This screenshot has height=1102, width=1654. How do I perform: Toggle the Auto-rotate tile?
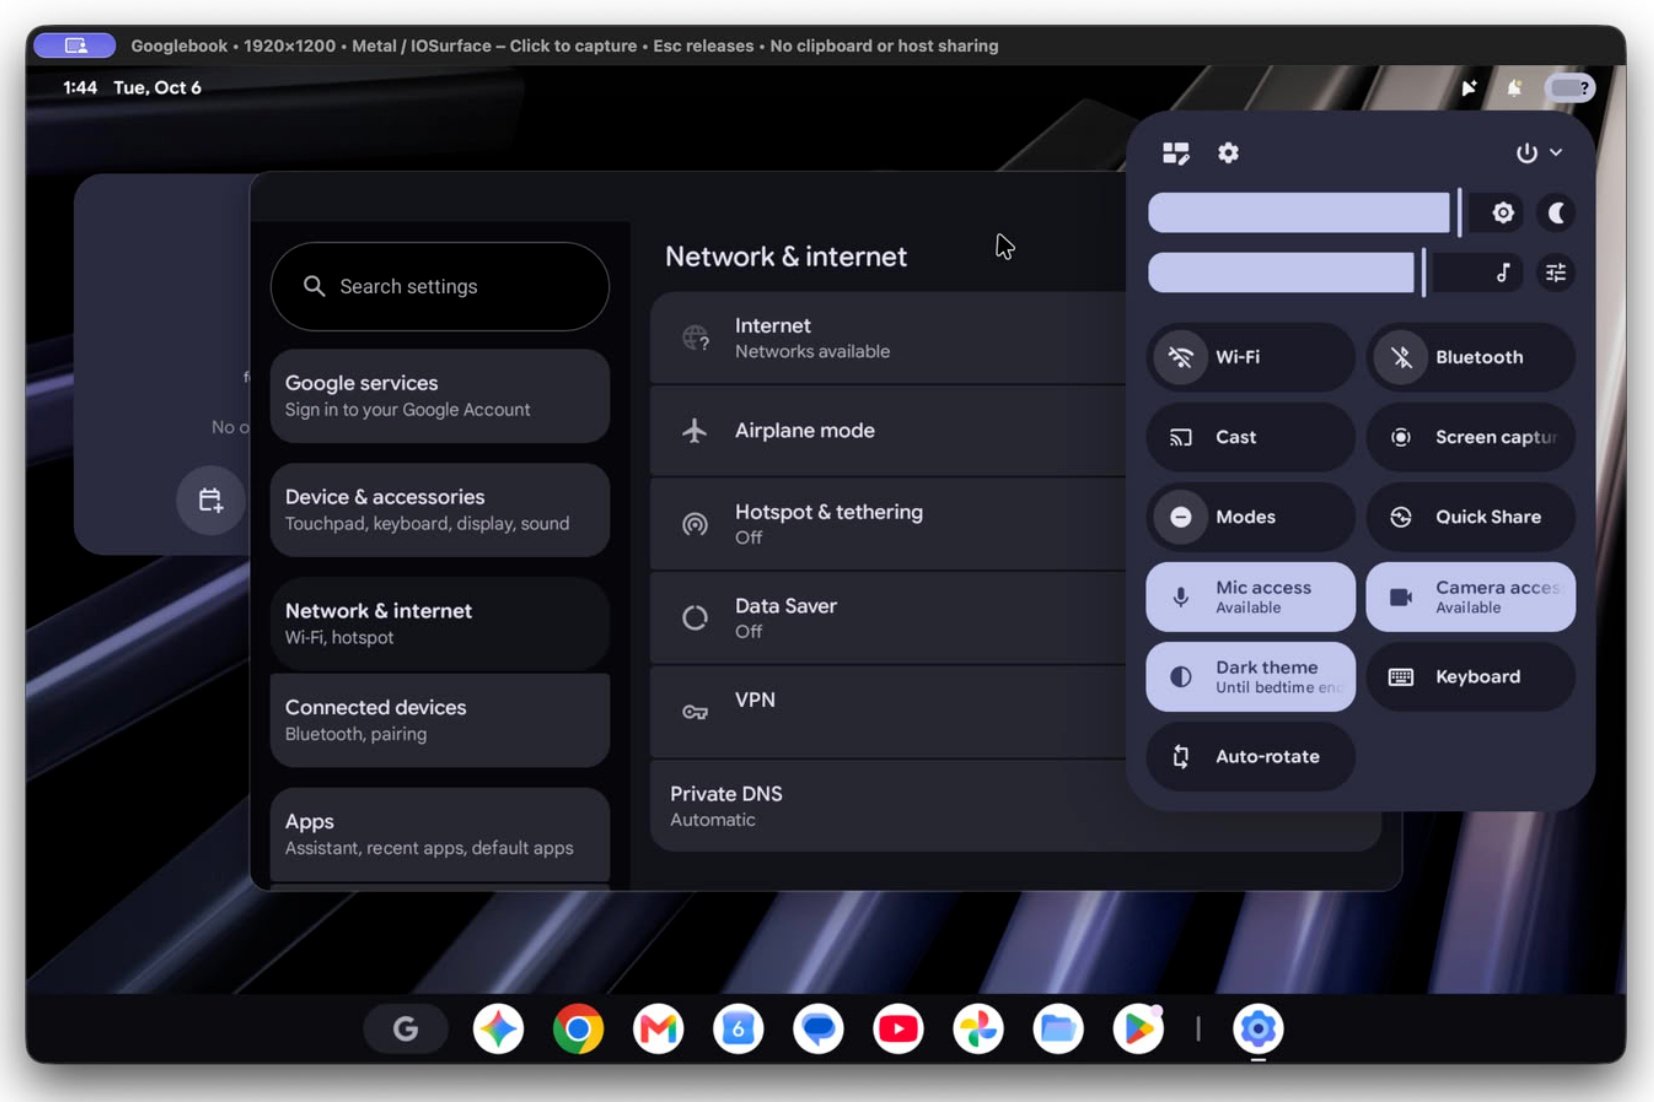click(1250, 757)
